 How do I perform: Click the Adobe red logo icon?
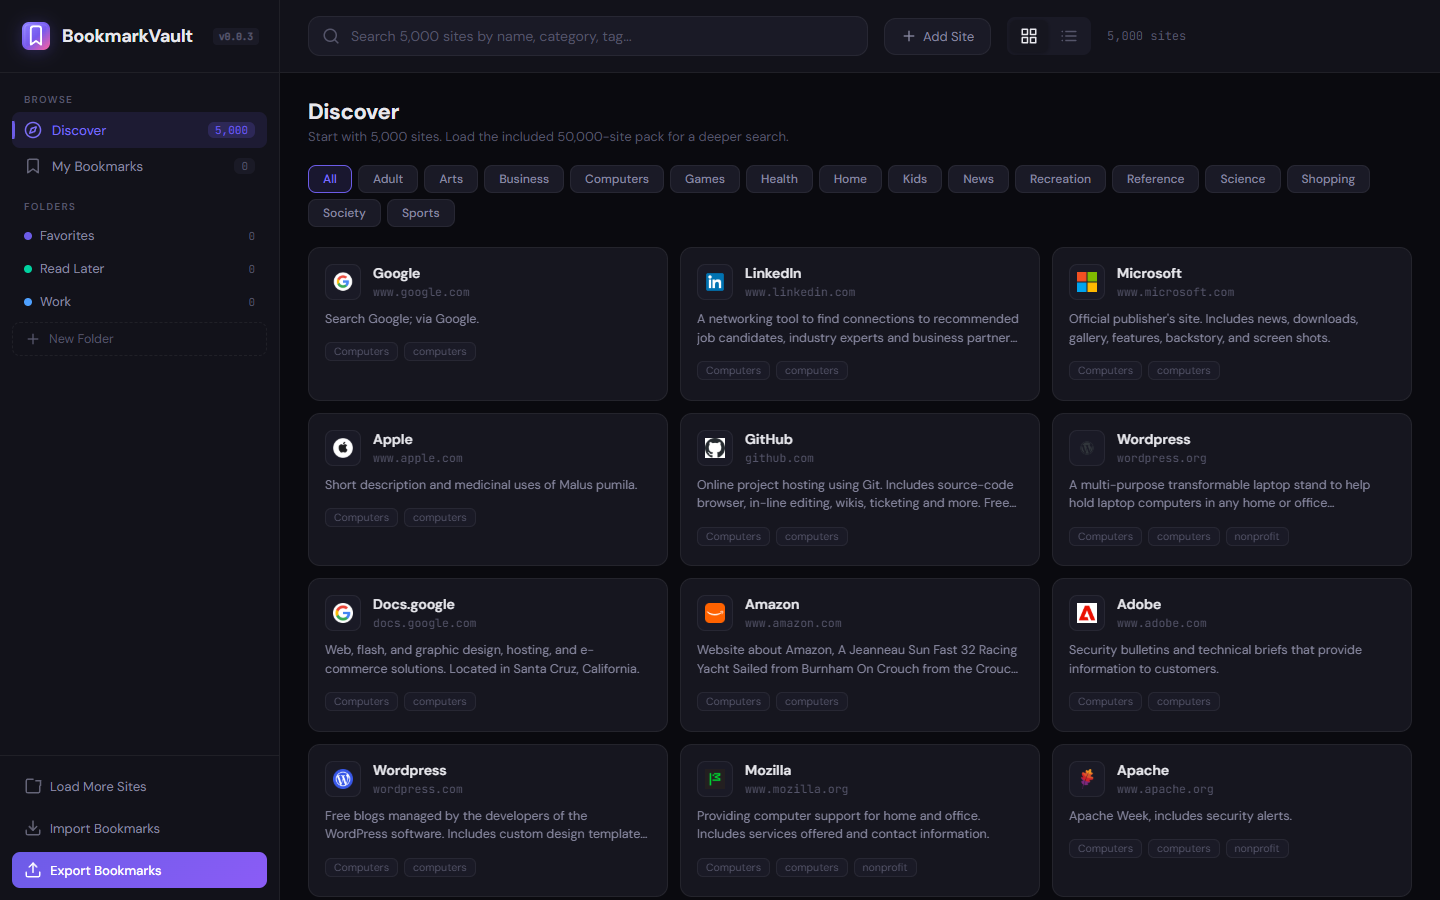(1087, 613)
